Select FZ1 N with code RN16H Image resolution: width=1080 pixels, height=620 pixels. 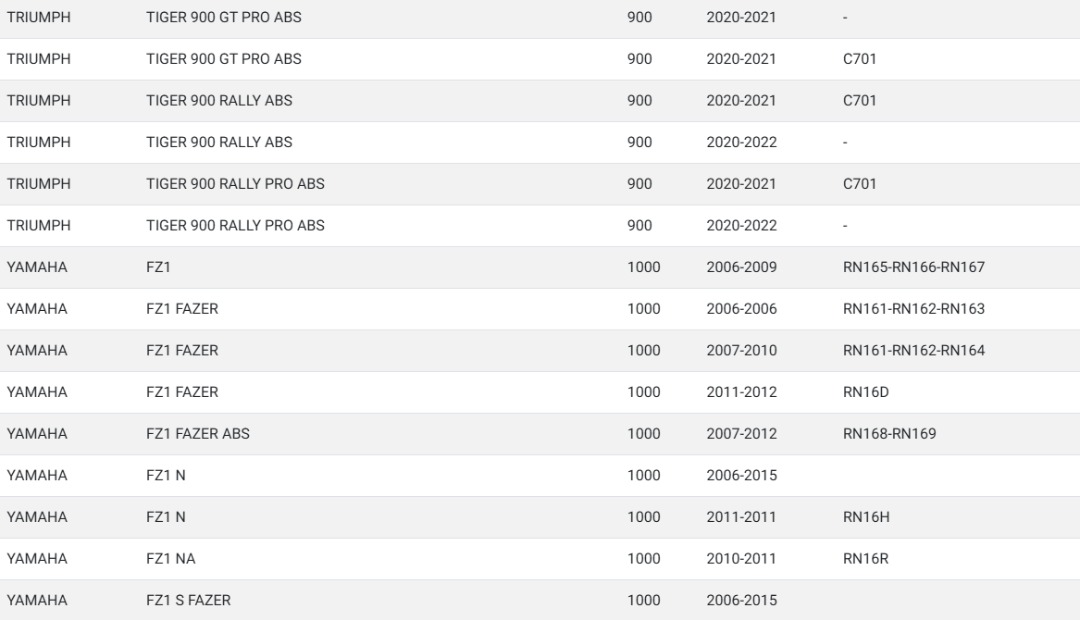[540, 517]
